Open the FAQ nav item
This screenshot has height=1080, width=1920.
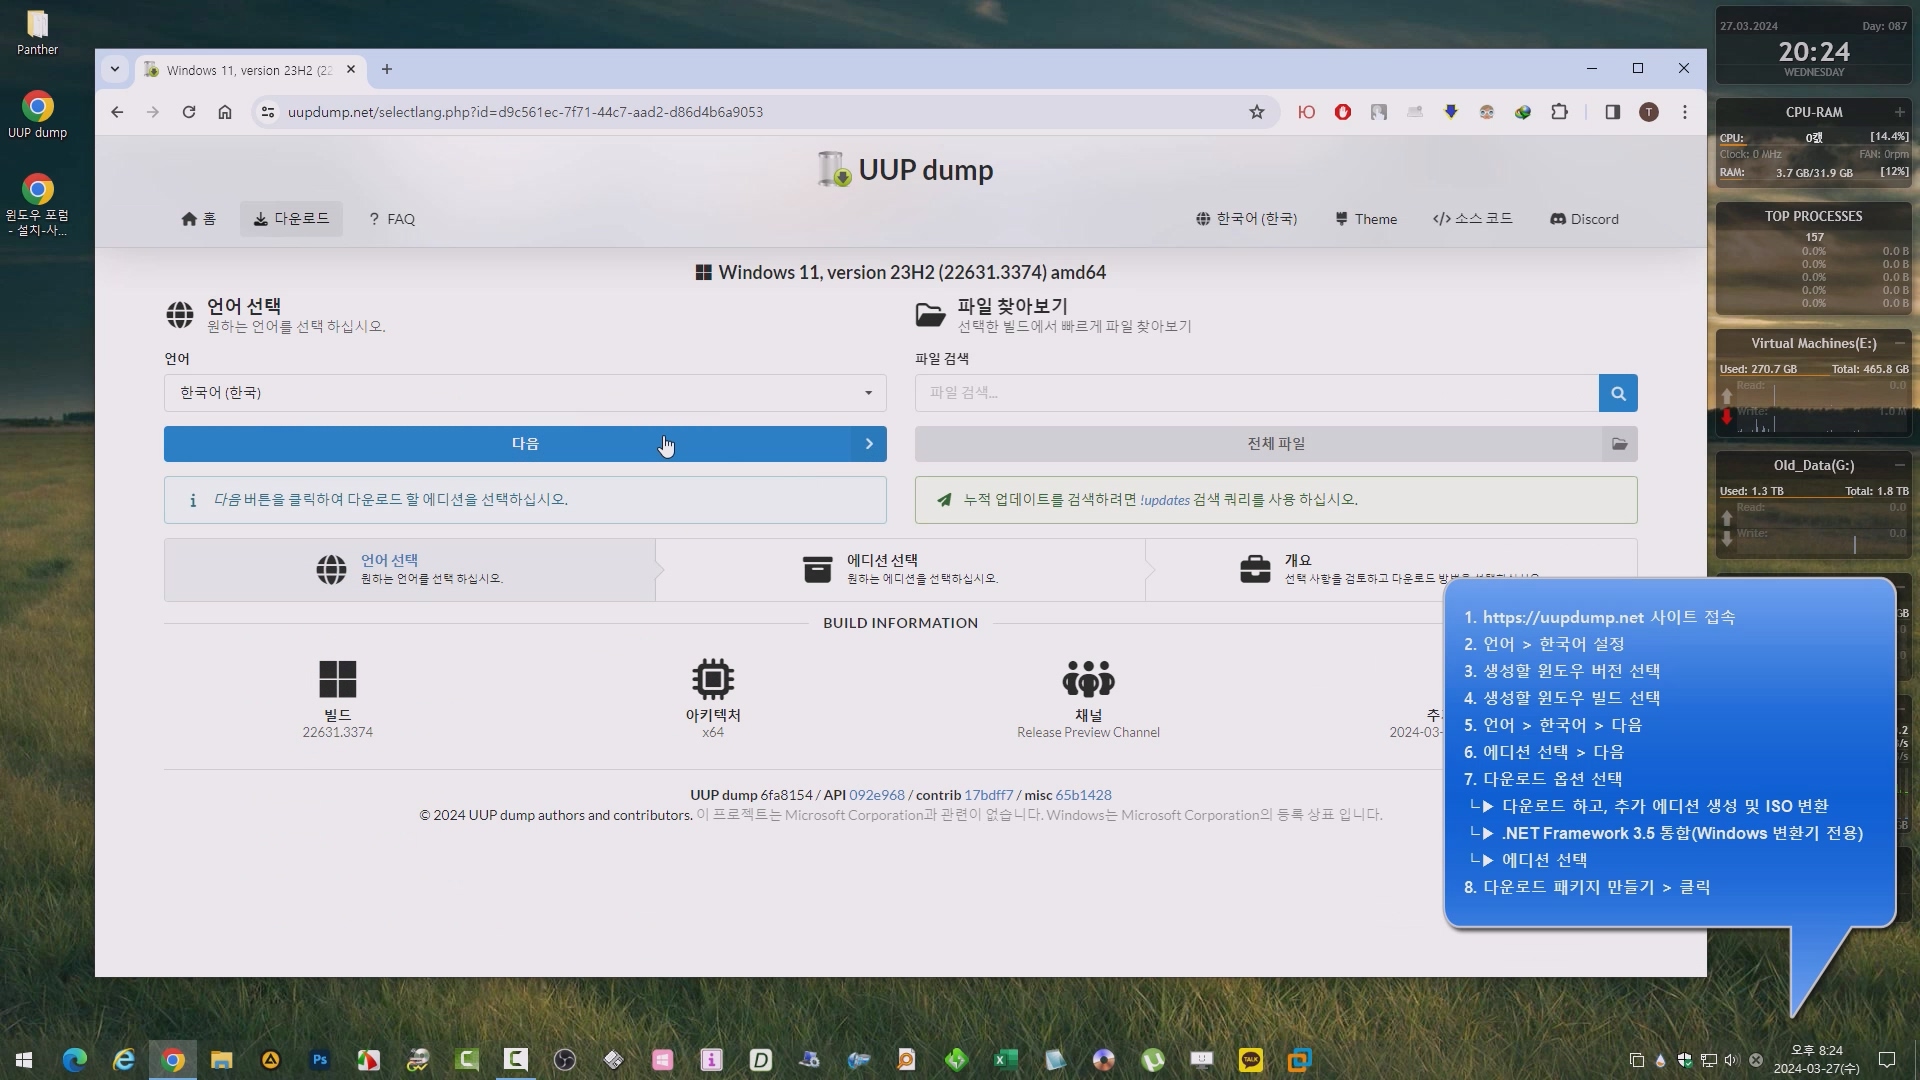point(392,219)
